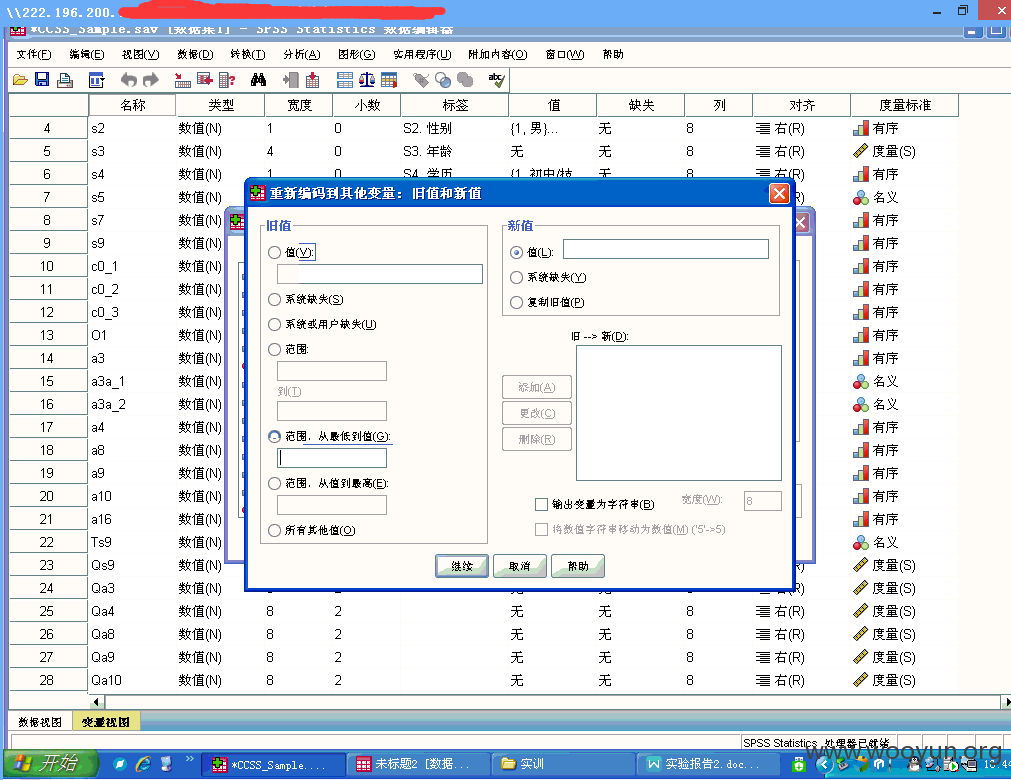Click the Show all variables icon
The height and width of the screenshot is (780, 1011).
[465, 80]
